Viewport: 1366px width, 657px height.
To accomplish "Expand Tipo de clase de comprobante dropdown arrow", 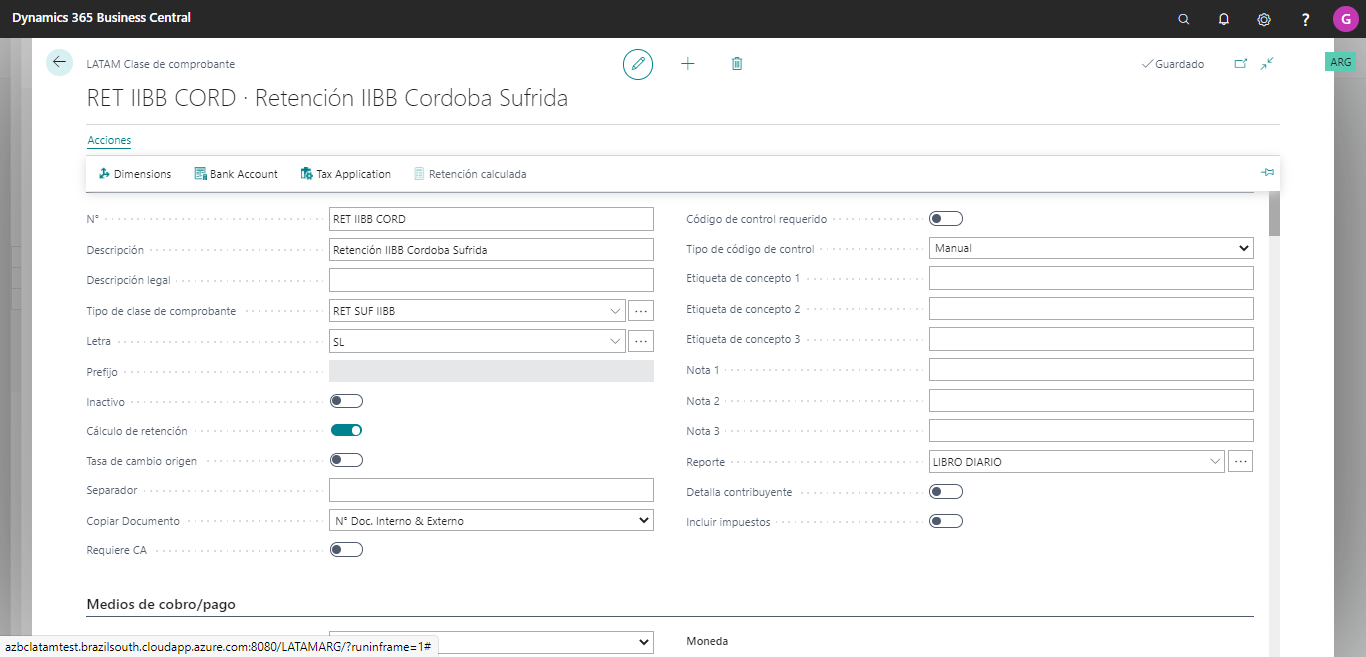I will click(615, 311).
